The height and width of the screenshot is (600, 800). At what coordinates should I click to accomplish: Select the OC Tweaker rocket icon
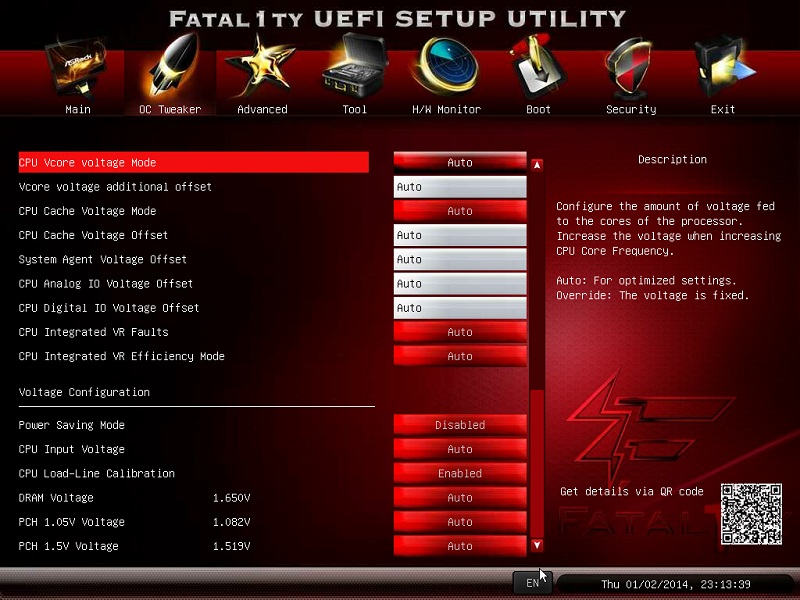click(169, 66)
